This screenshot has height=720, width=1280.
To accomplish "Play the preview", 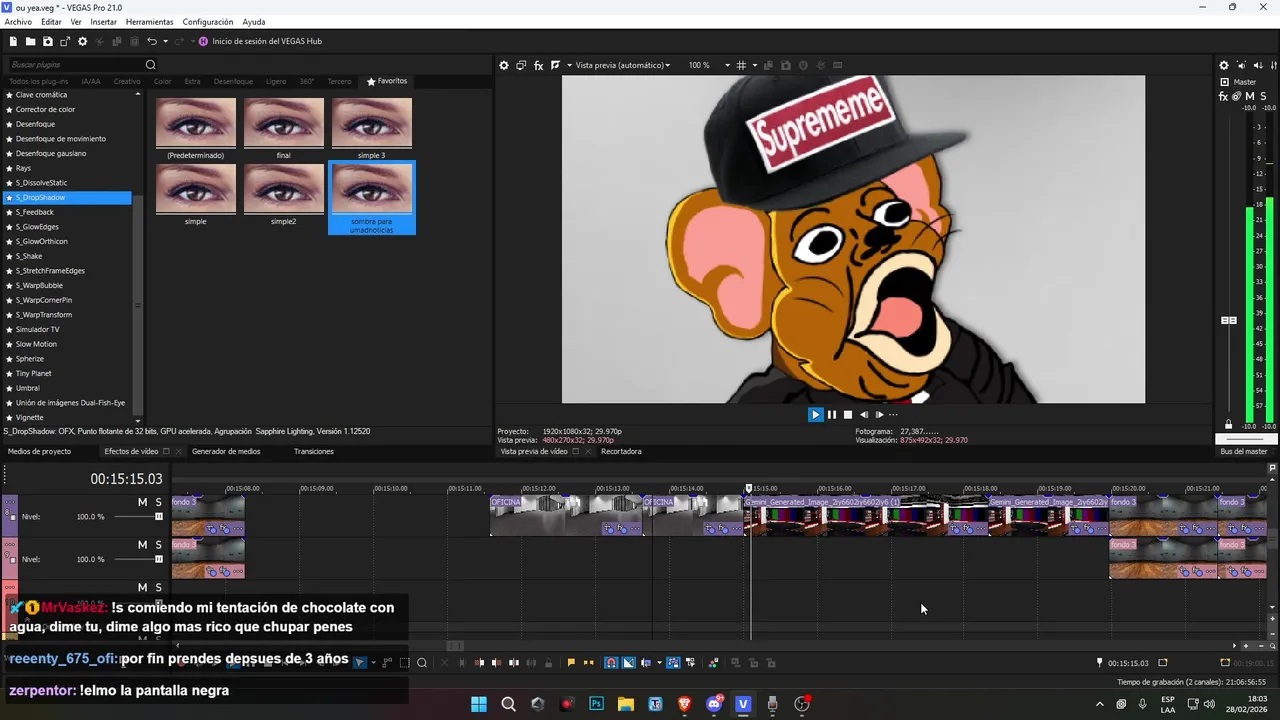I will click(x=815, y=415).
